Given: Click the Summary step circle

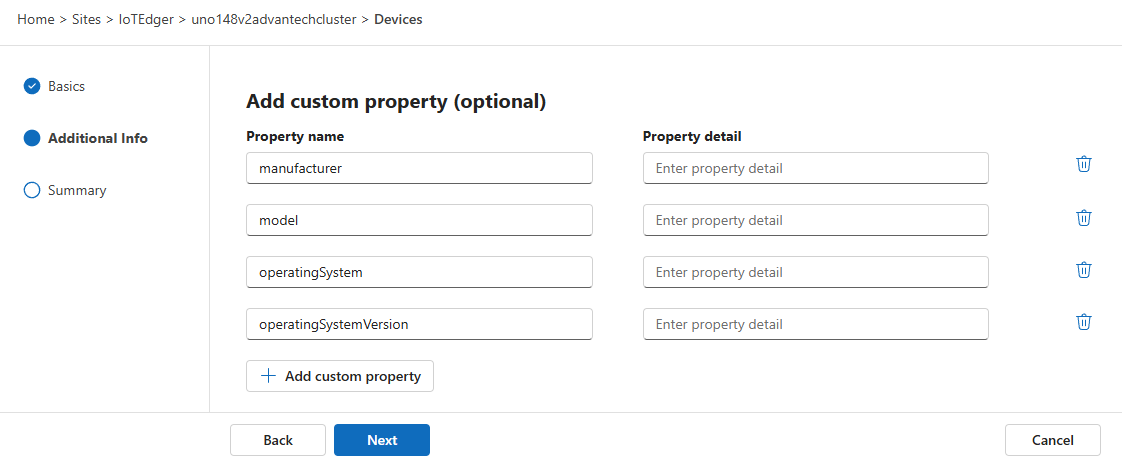Looking at the screenshot, I should click(32, 190).
